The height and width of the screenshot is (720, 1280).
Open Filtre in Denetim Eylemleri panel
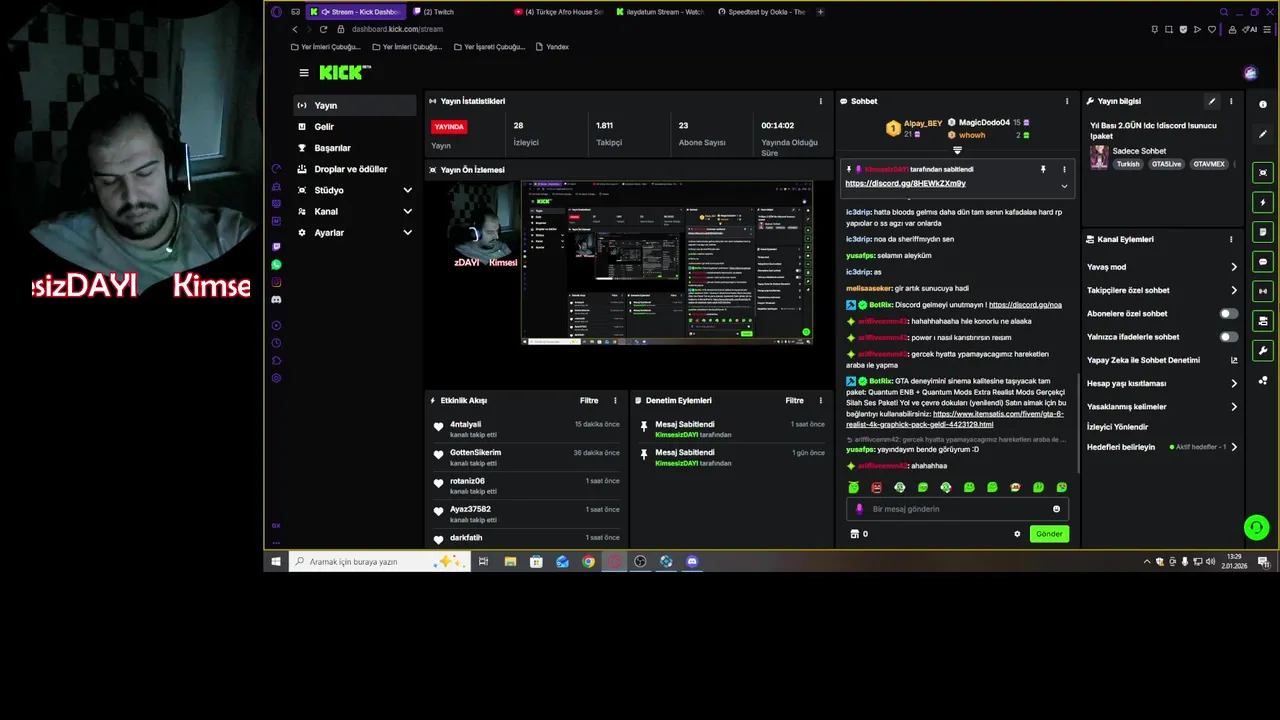[x=794, y=400]
